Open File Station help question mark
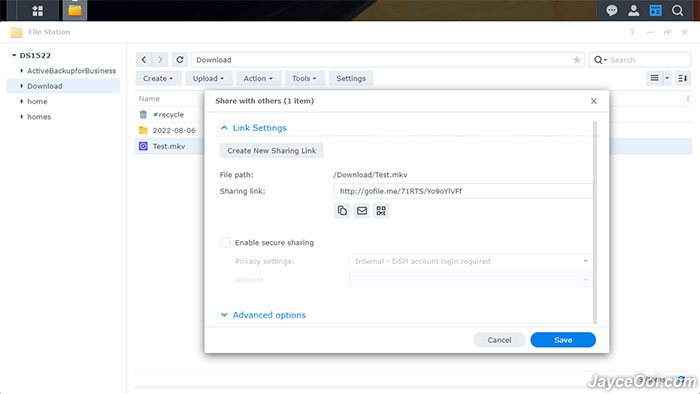This screenshot has height=394, width=700. 632,32
